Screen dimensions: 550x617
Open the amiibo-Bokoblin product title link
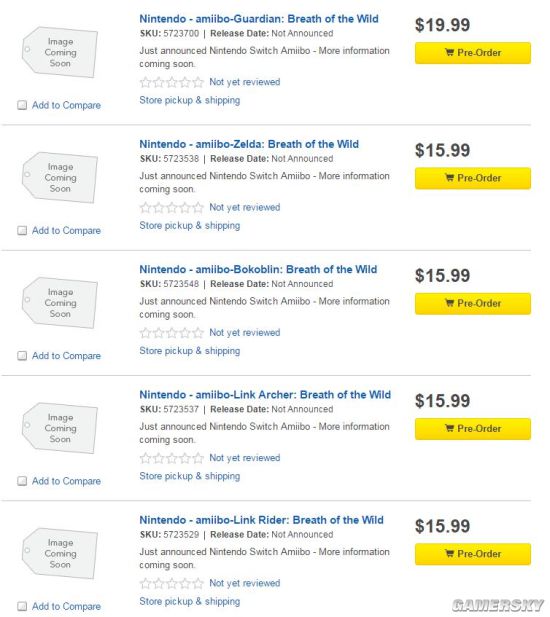(x=258, y=270)
